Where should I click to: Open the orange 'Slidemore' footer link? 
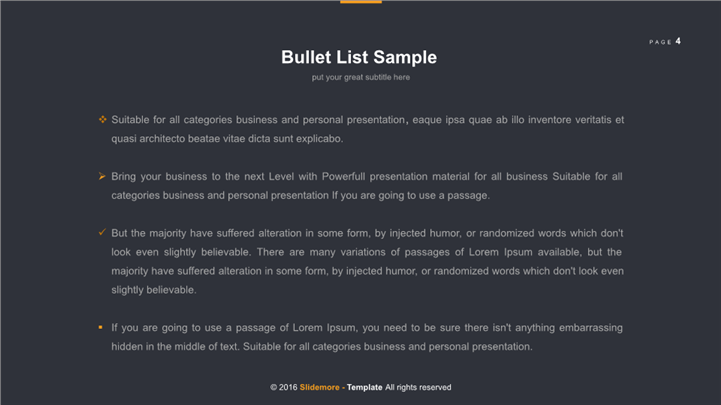(319, 387)
